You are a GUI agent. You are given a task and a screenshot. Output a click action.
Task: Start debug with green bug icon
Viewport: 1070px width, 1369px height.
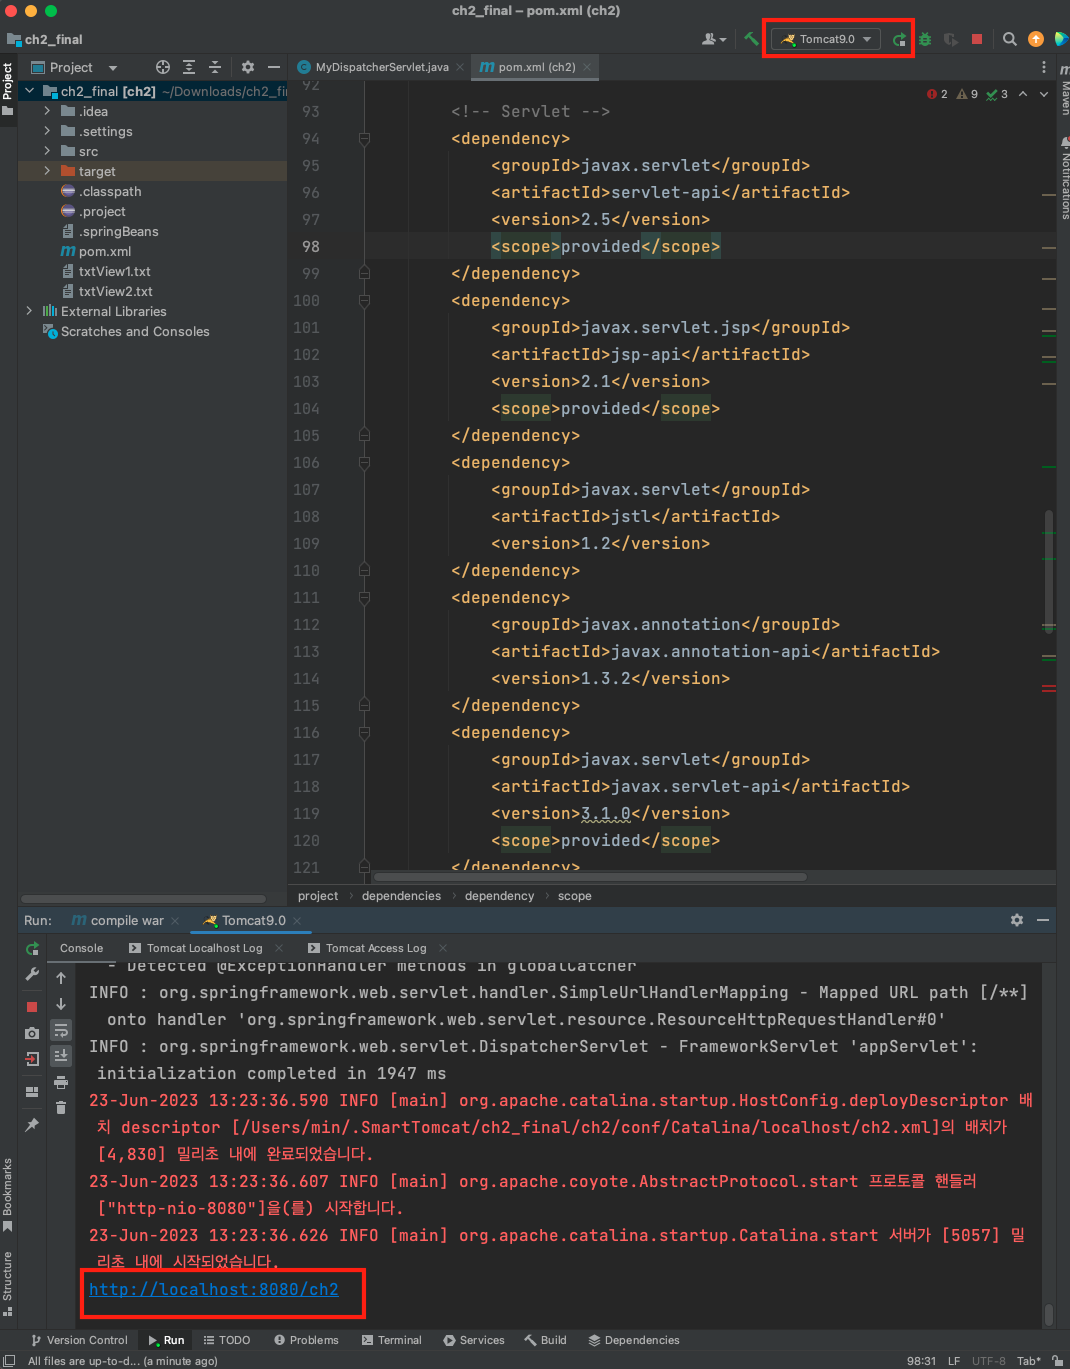click(x=925, y=39)
